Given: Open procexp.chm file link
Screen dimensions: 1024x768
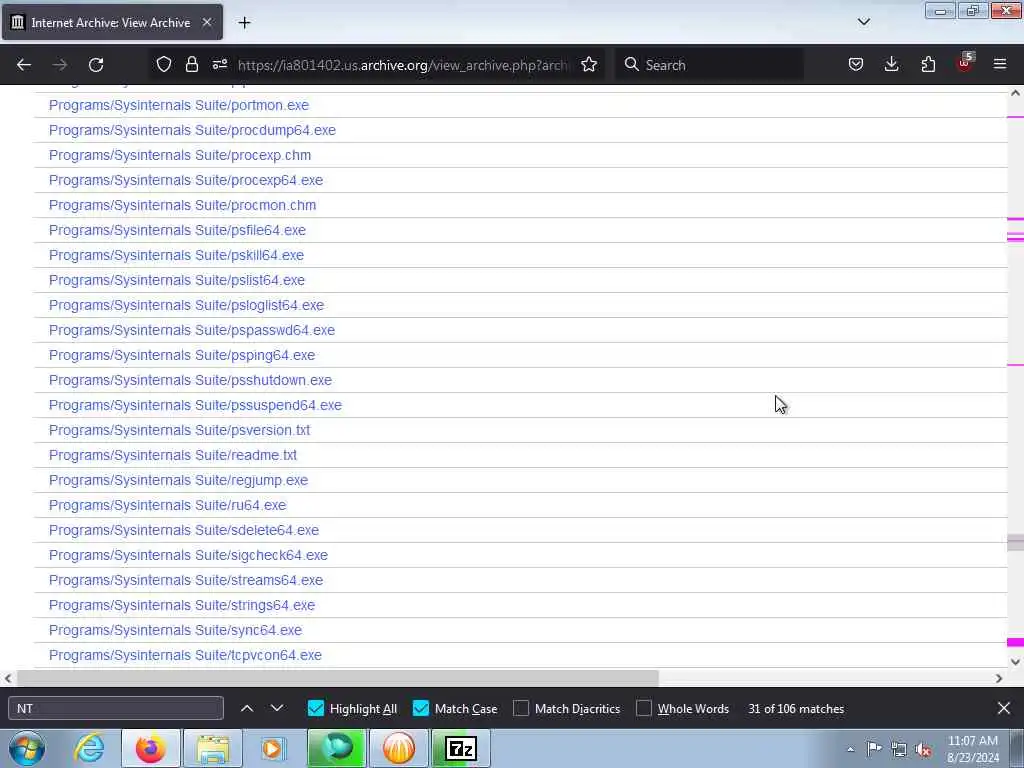Looking at the screenshot, I should [x=180, y=155].
